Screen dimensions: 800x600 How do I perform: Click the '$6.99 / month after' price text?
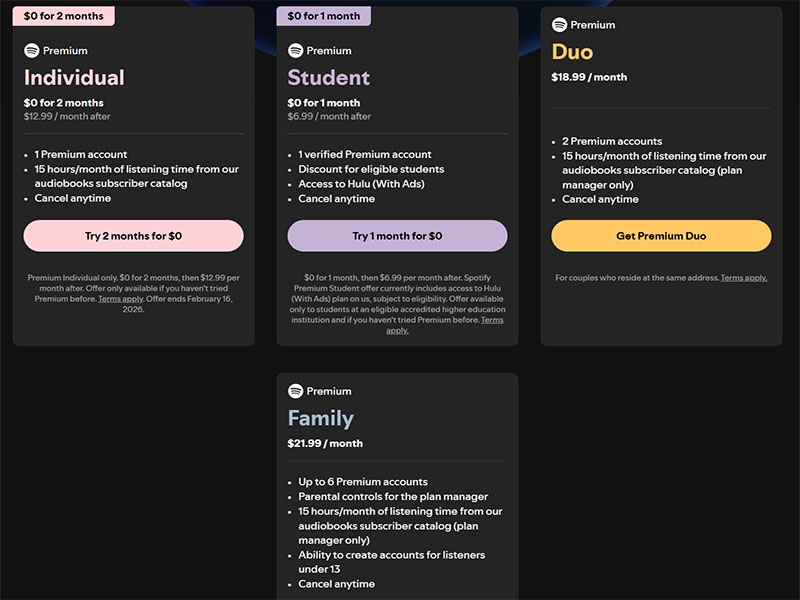click(329, 116)
